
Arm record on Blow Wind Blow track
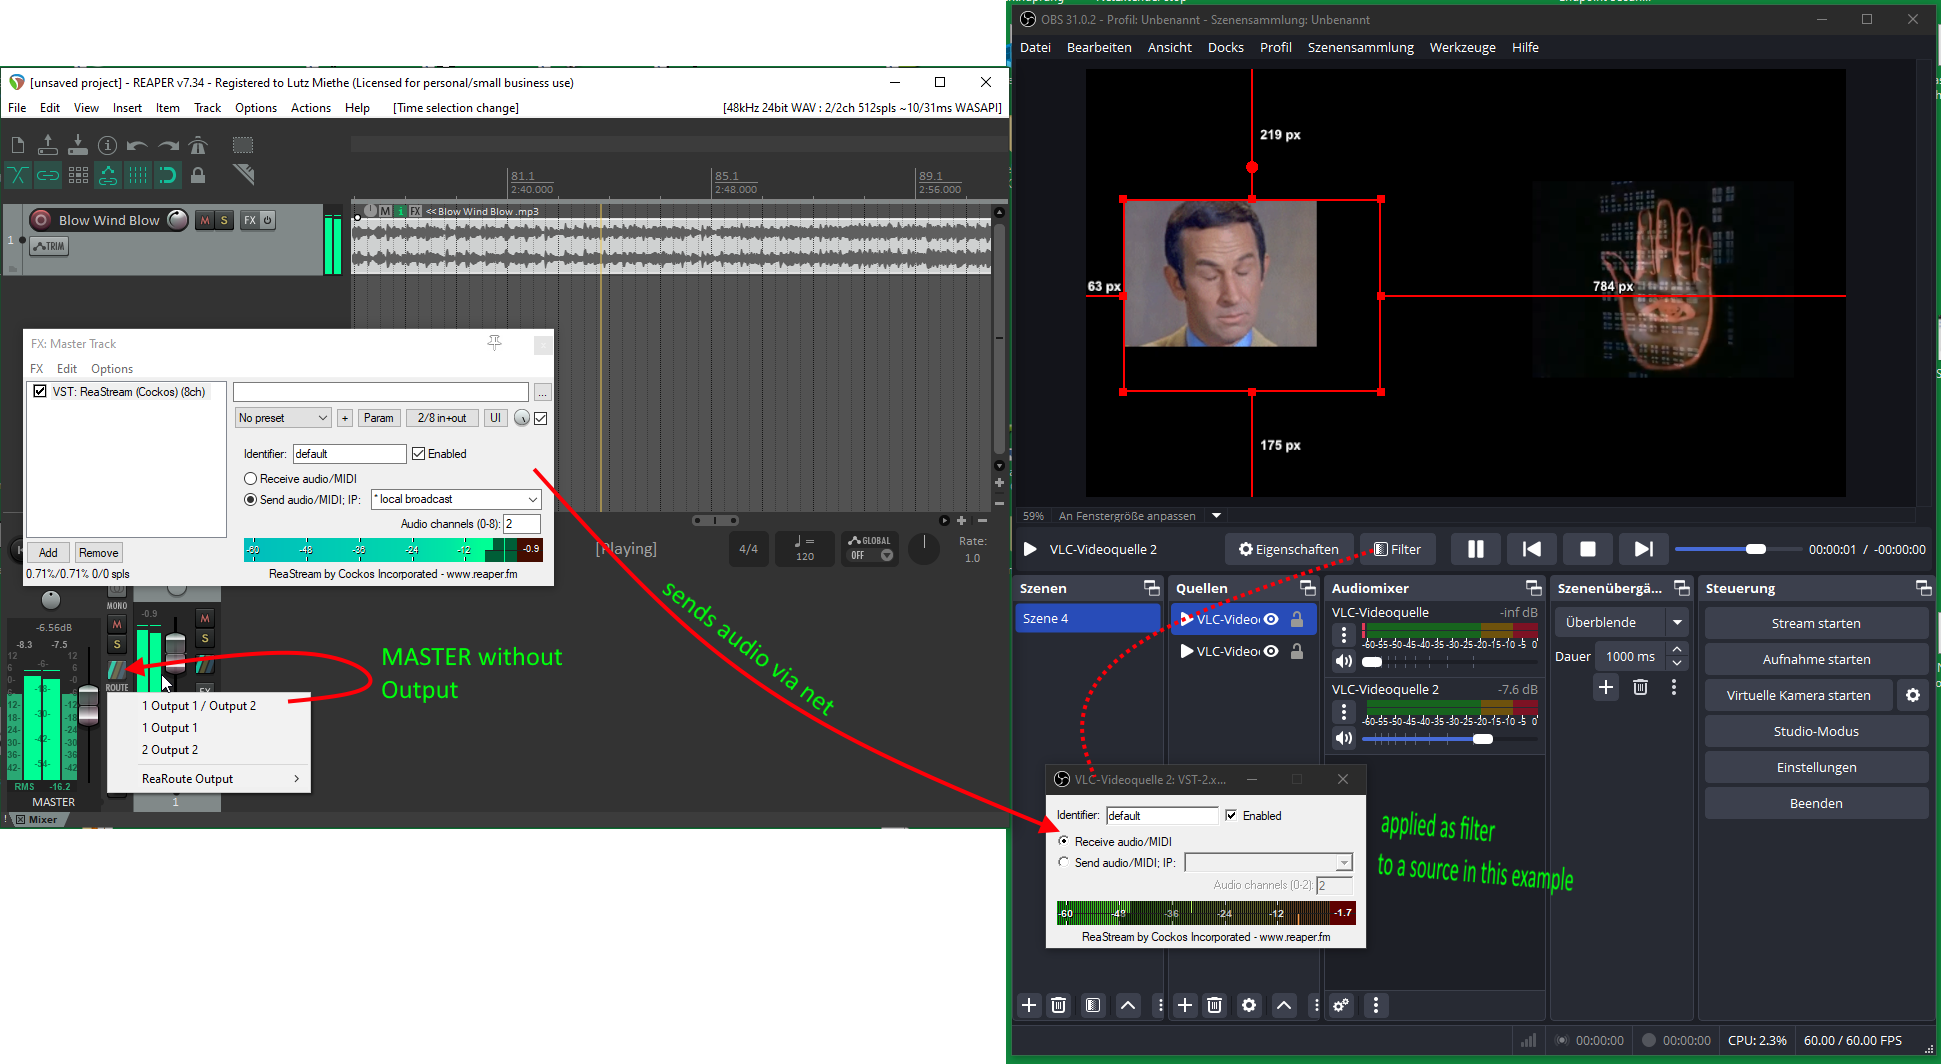[41, 220]
